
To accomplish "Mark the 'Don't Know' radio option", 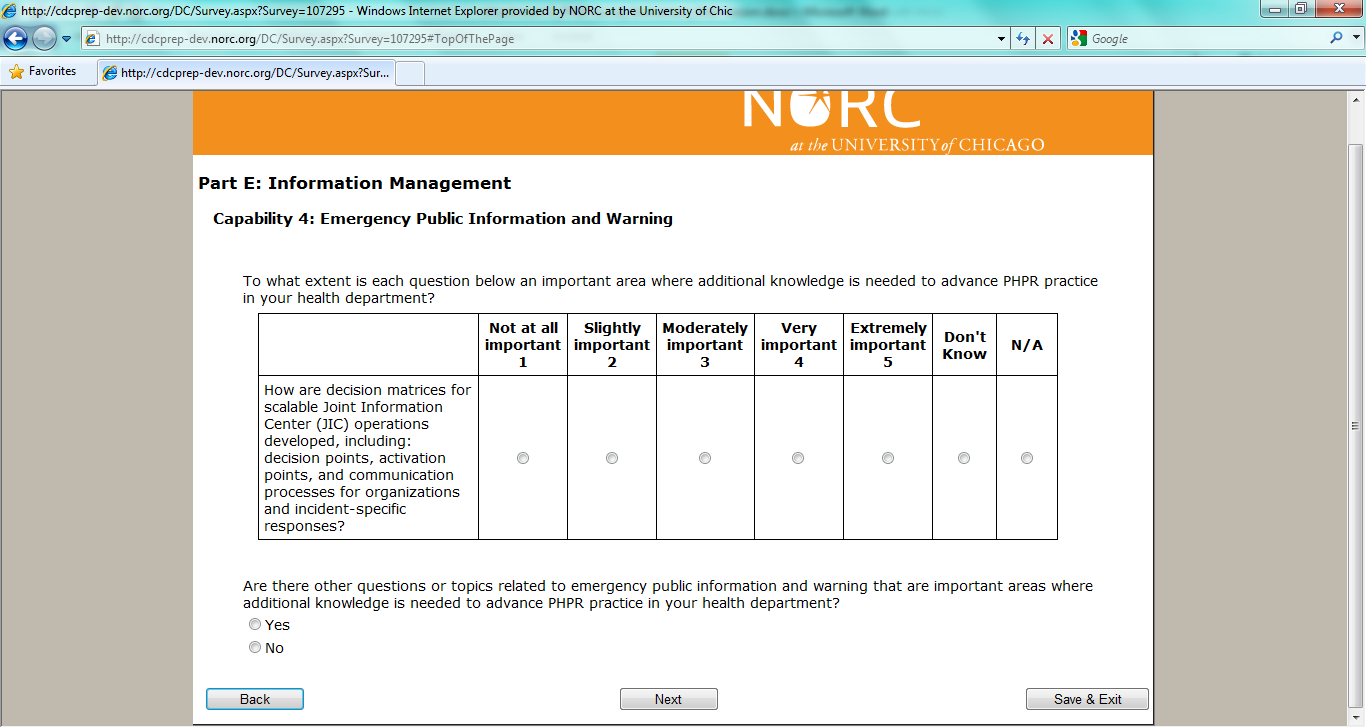I will pos(964,458).
